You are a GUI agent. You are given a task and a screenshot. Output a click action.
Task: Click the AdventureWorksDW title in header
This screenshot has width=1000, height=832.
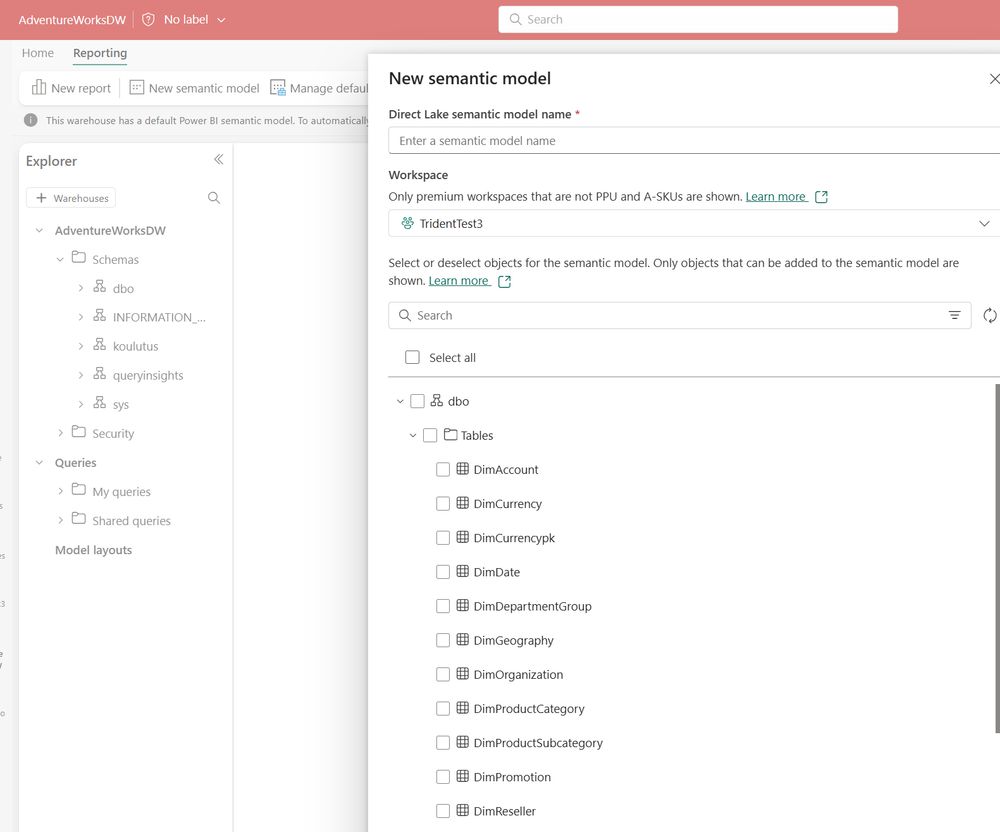[x=72, y=20]
